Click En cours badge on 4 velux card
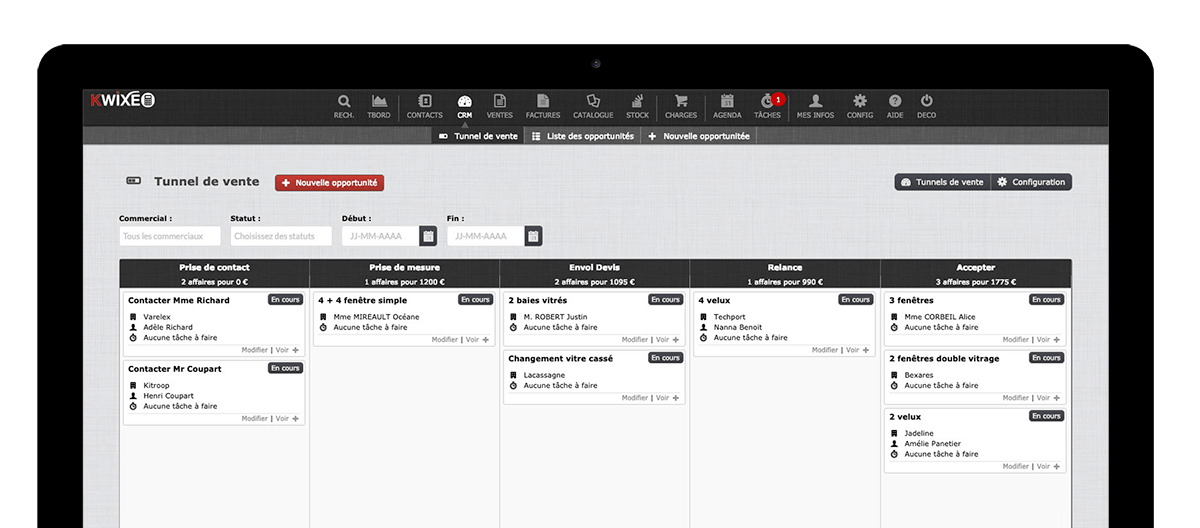This screenshot has width=1200, height=528. (x=856, y=300)
